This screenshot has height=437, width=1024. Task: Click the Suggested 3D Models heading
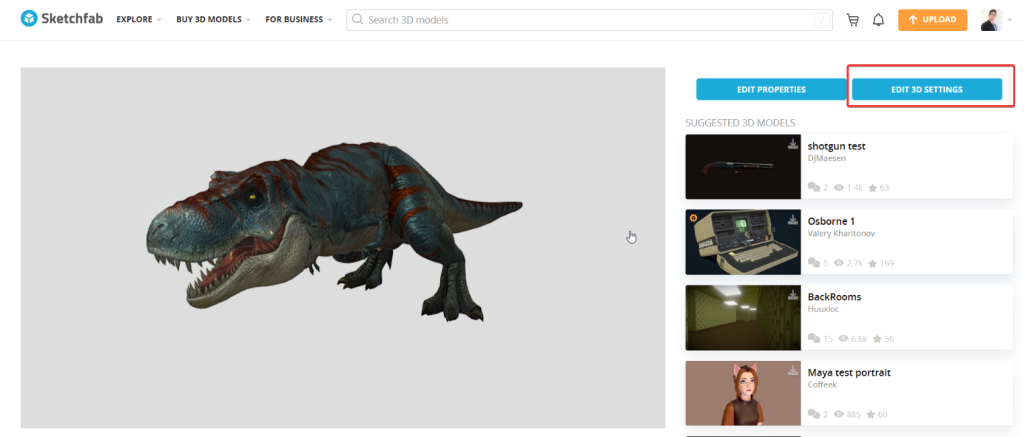point(740,123)
